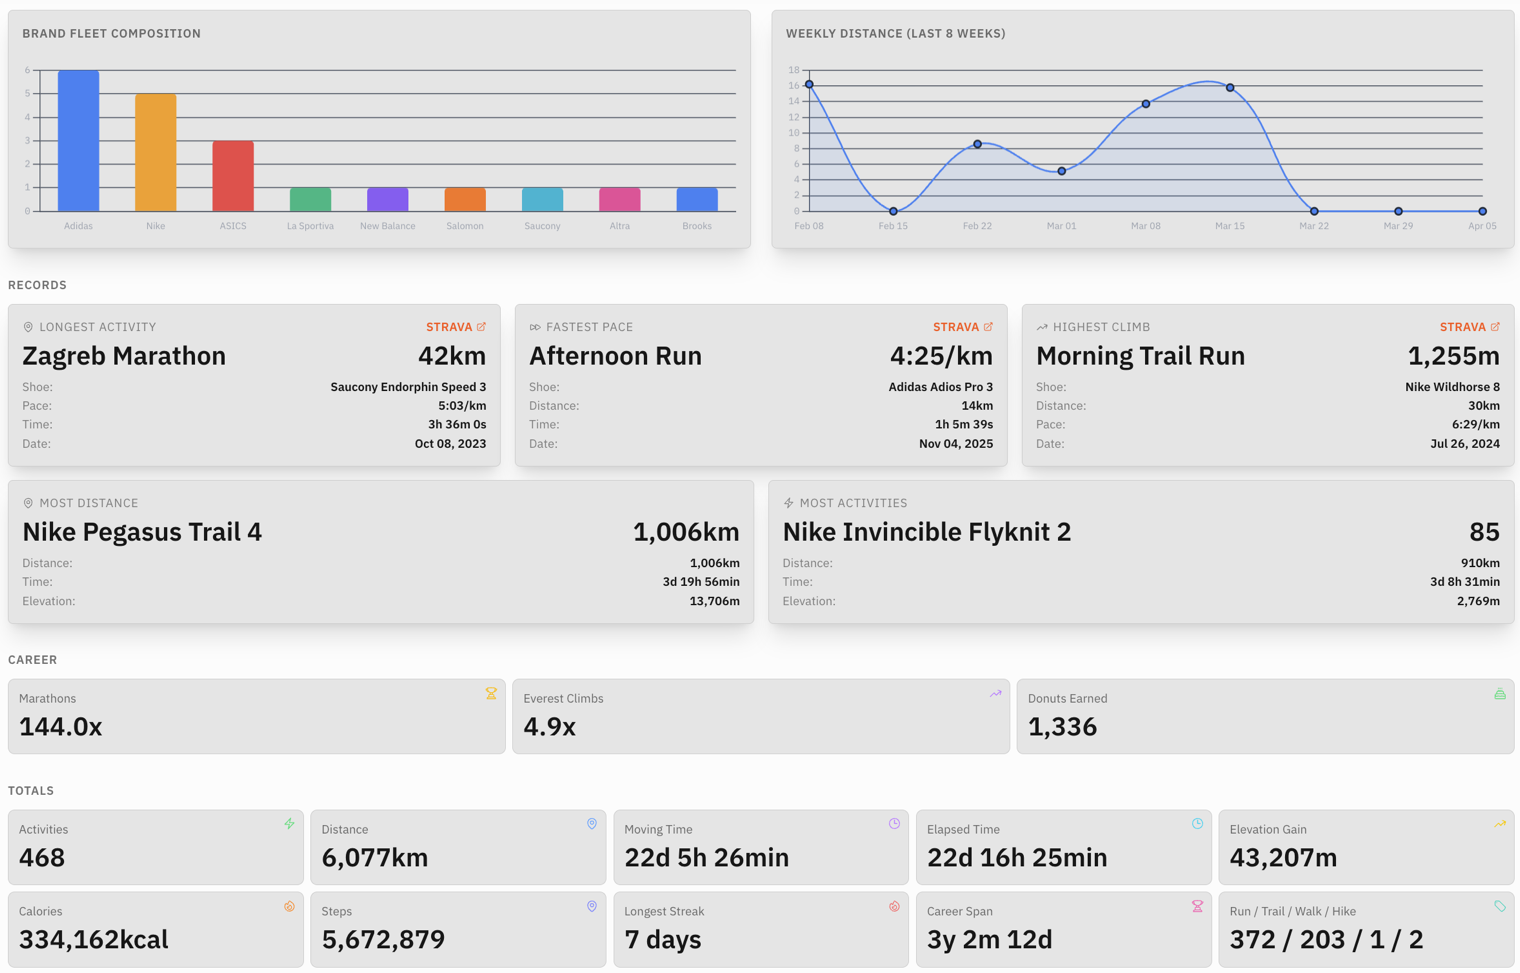Click the Feb 22 weekly distance point

pyautogui.click(x=977, y=144)
